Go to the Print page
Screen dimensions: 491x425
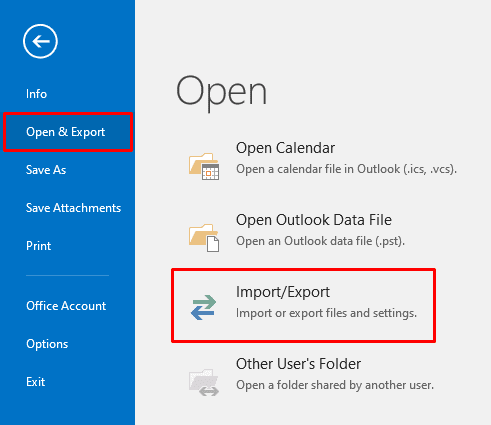click(x=38, y=246)
